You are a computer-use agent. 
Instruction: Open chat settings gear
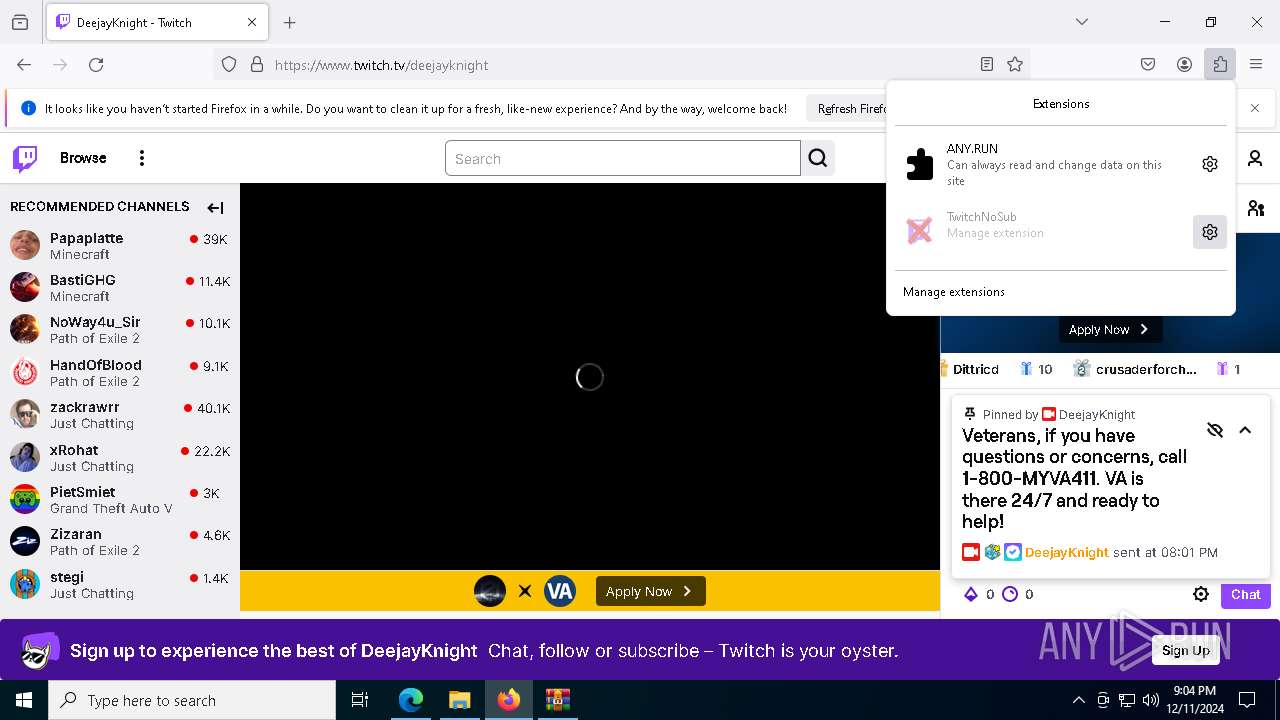pyautogui.click(x=1201, y=594)
